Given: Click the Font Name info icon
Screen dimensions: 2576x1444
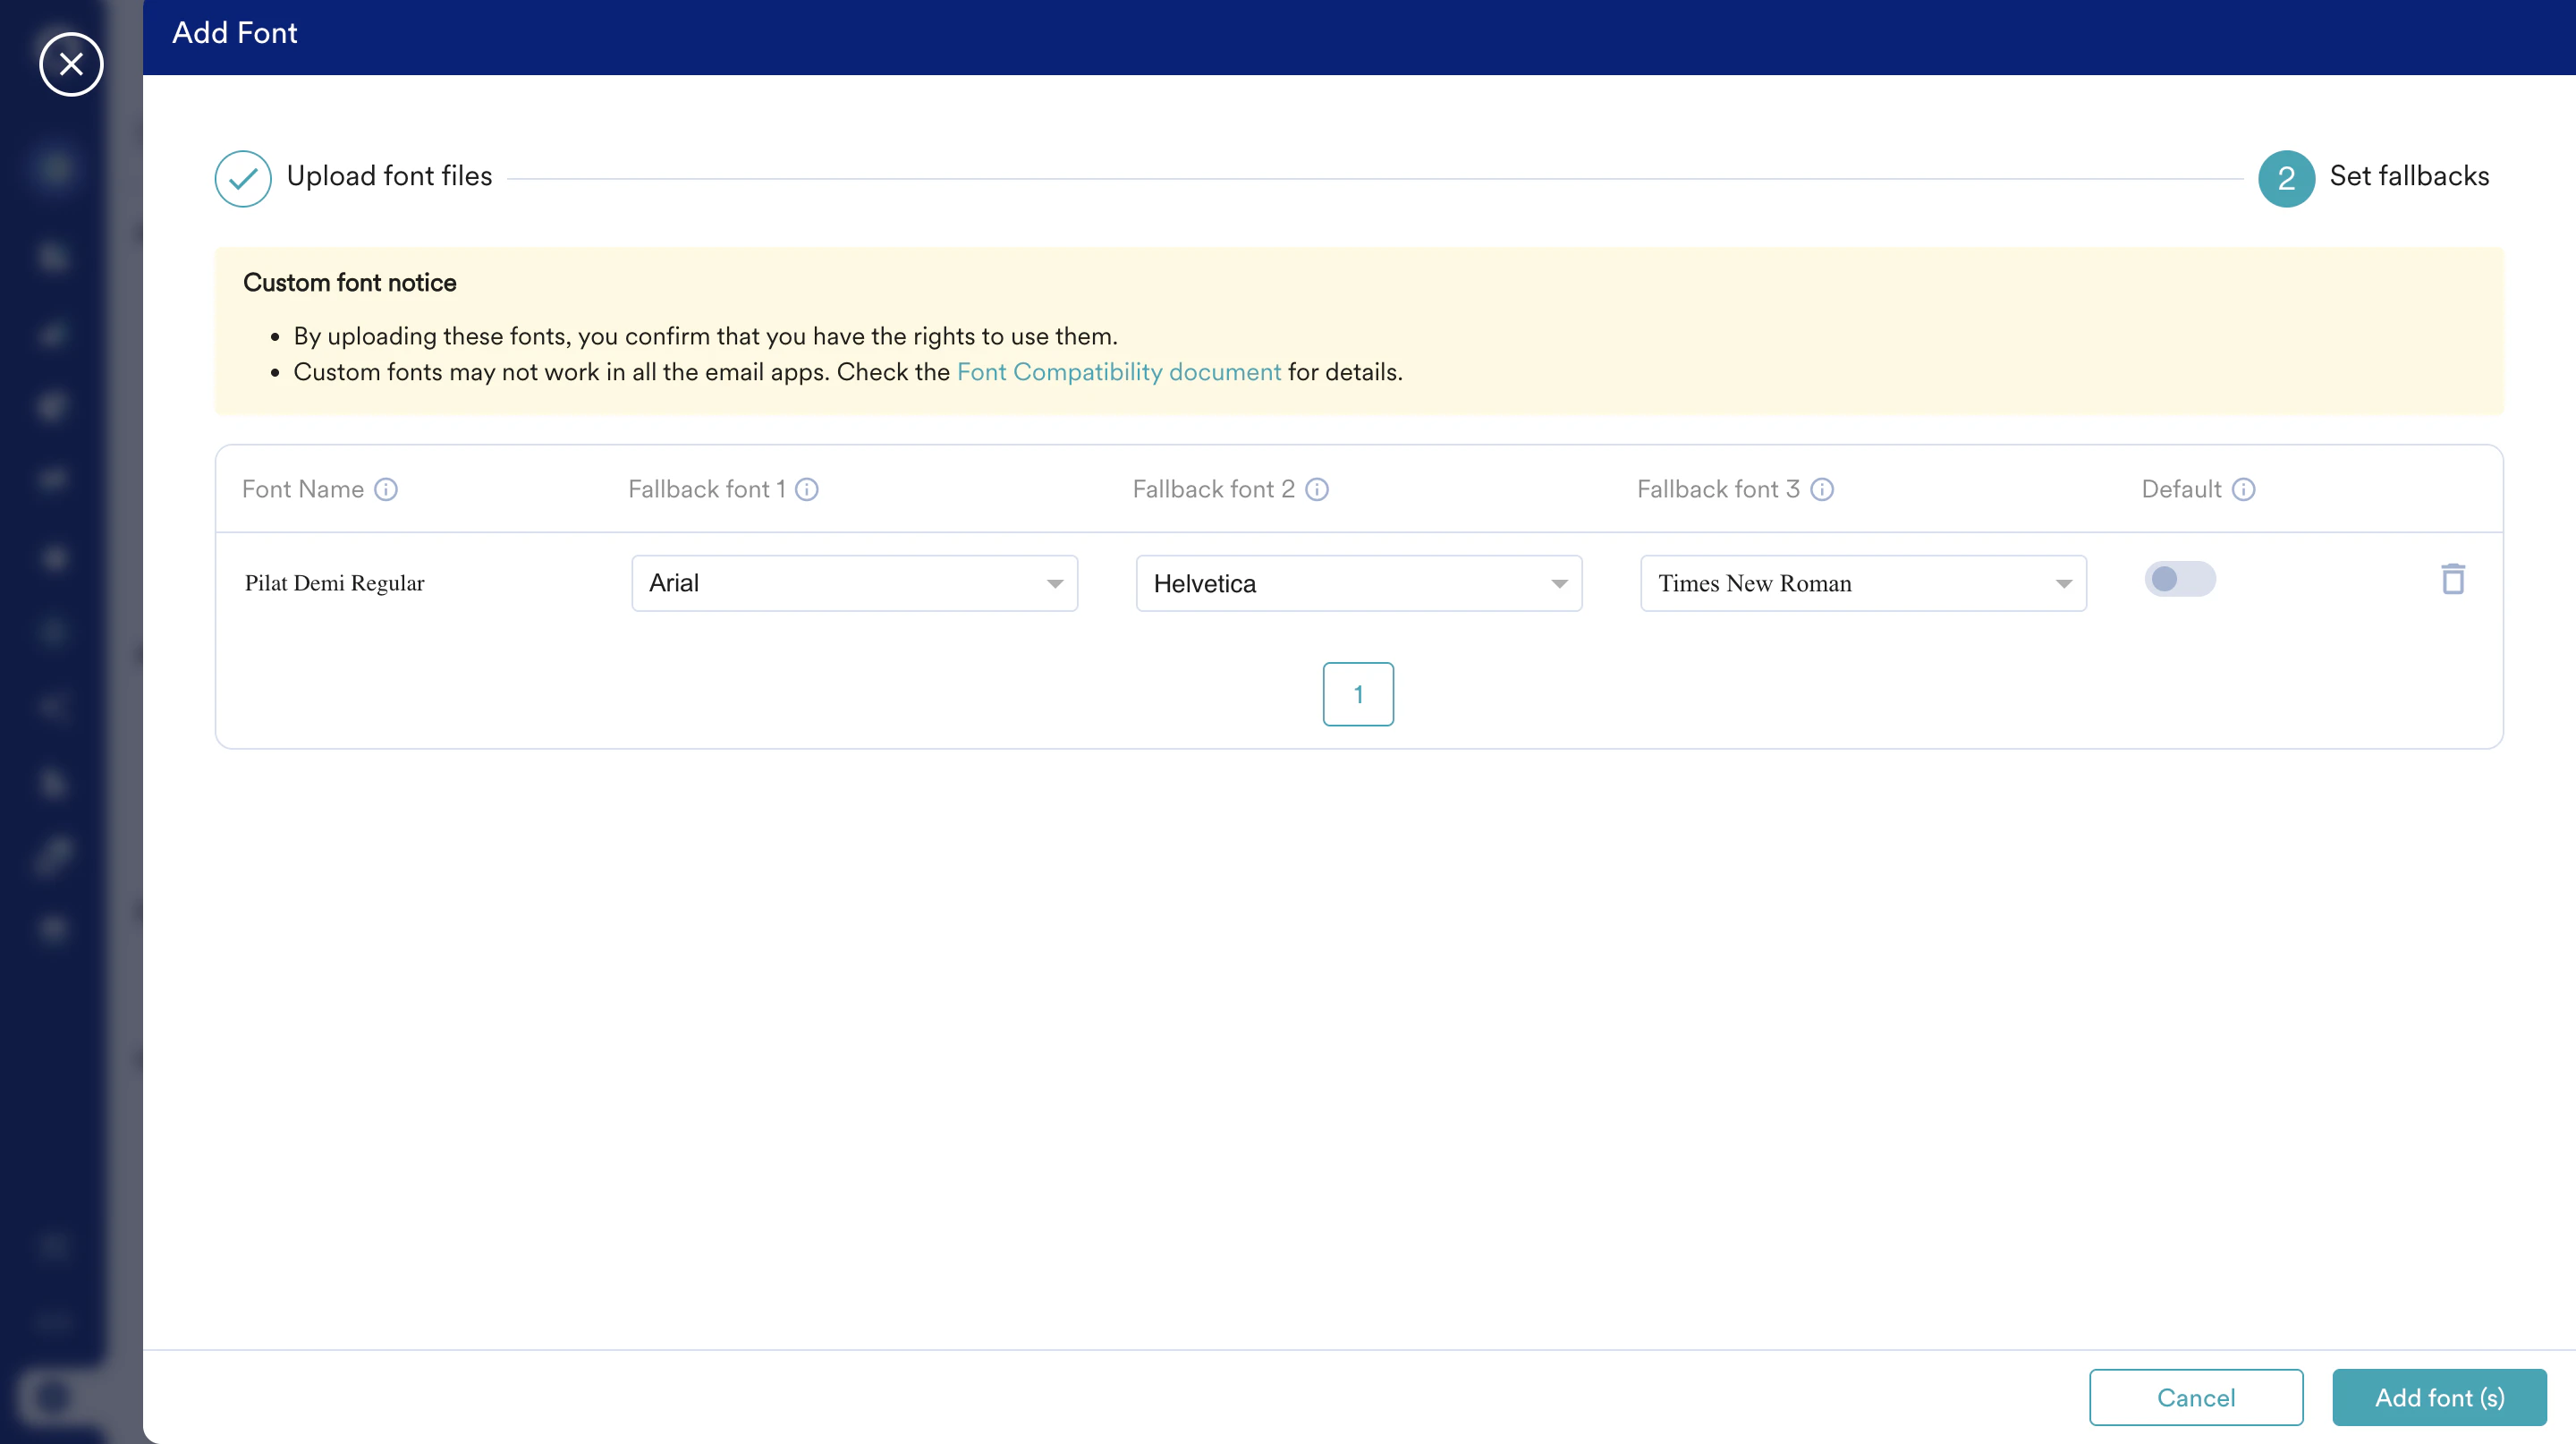Looking at the screenshot, I should coord(386,489).
